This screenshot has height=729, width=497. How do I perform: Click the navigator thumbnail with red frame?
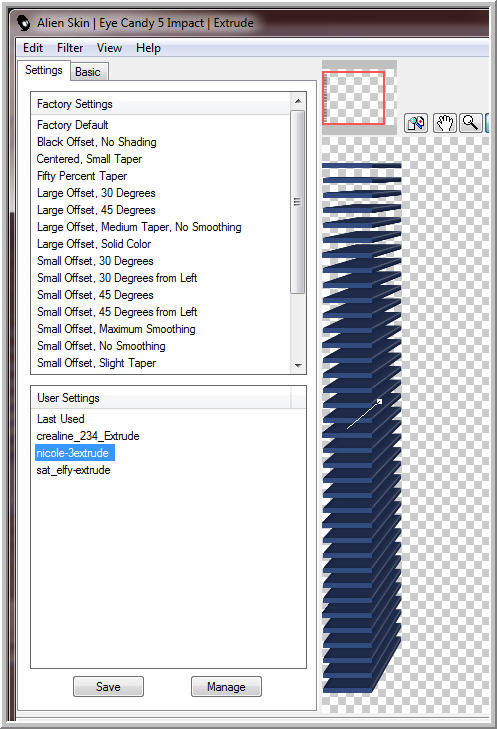354,98
